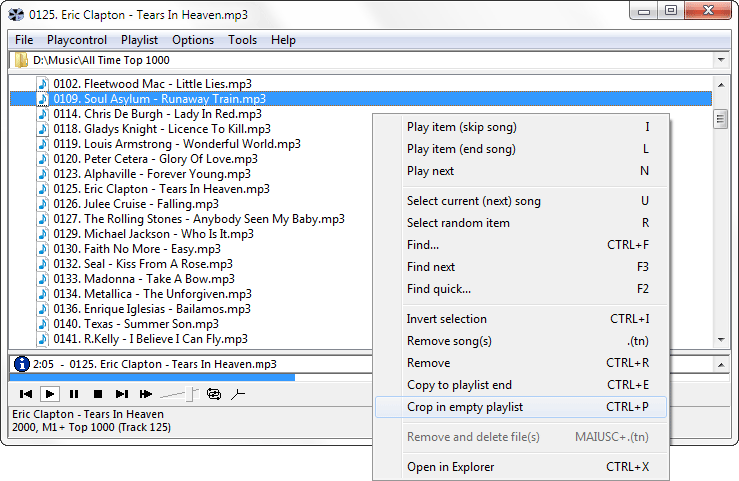Select '0136. Enrique Iglesias - Bailamos.mp3'
This screenshot has height=481, width=739.
pos(152,309)
